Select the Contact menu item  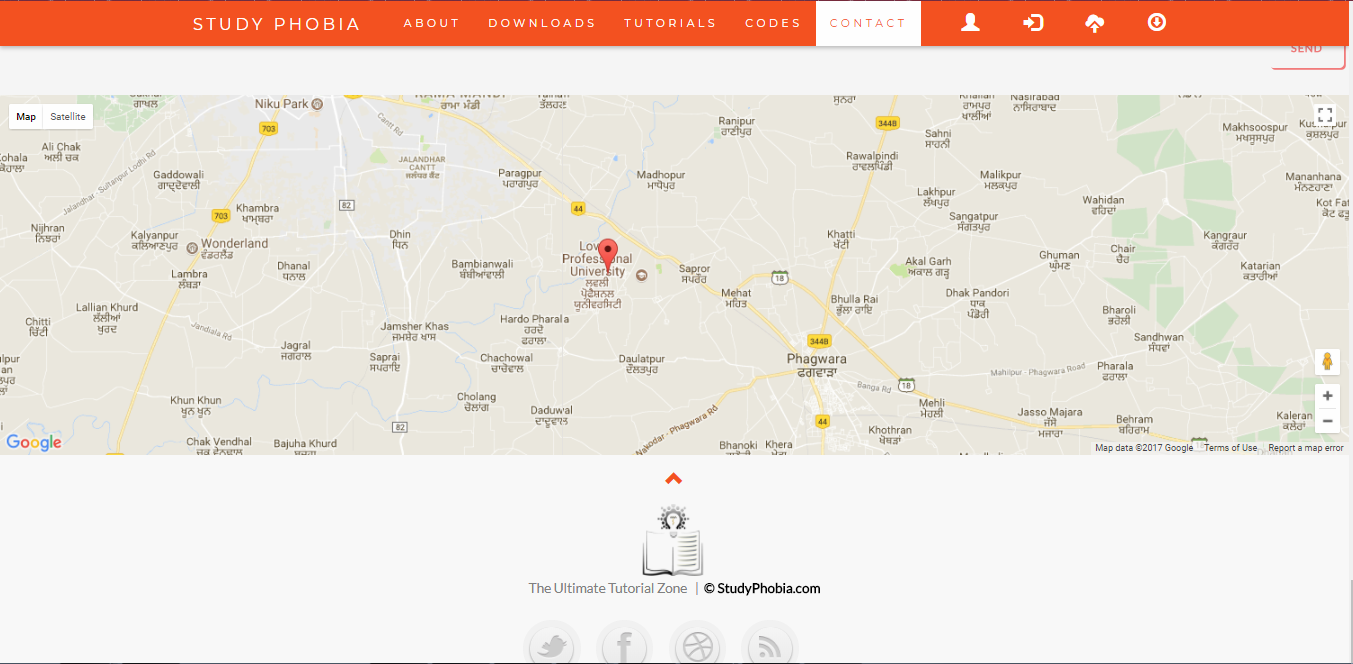pyautogui.click(x=868, y=23)
